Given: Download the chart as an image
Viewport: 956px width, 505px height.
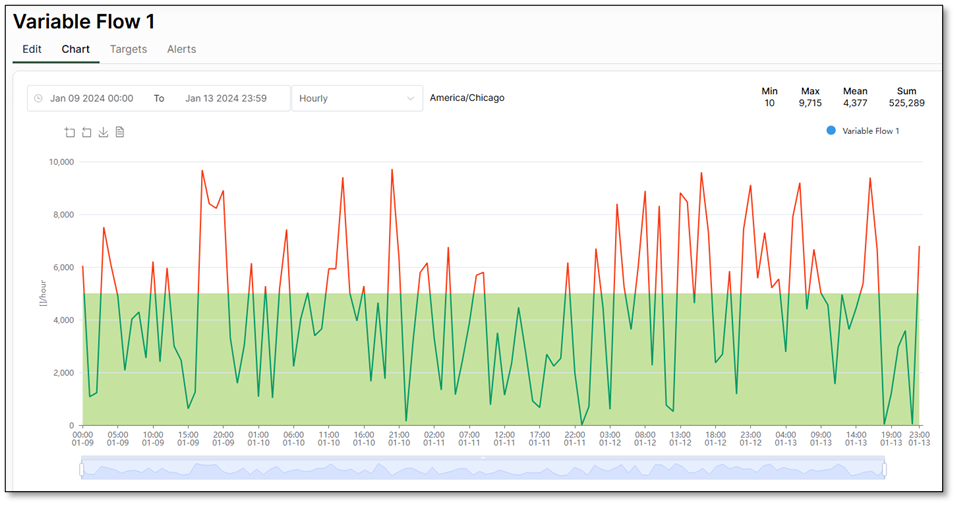Looking at the screenshot, I should click(x=103, y=132).
